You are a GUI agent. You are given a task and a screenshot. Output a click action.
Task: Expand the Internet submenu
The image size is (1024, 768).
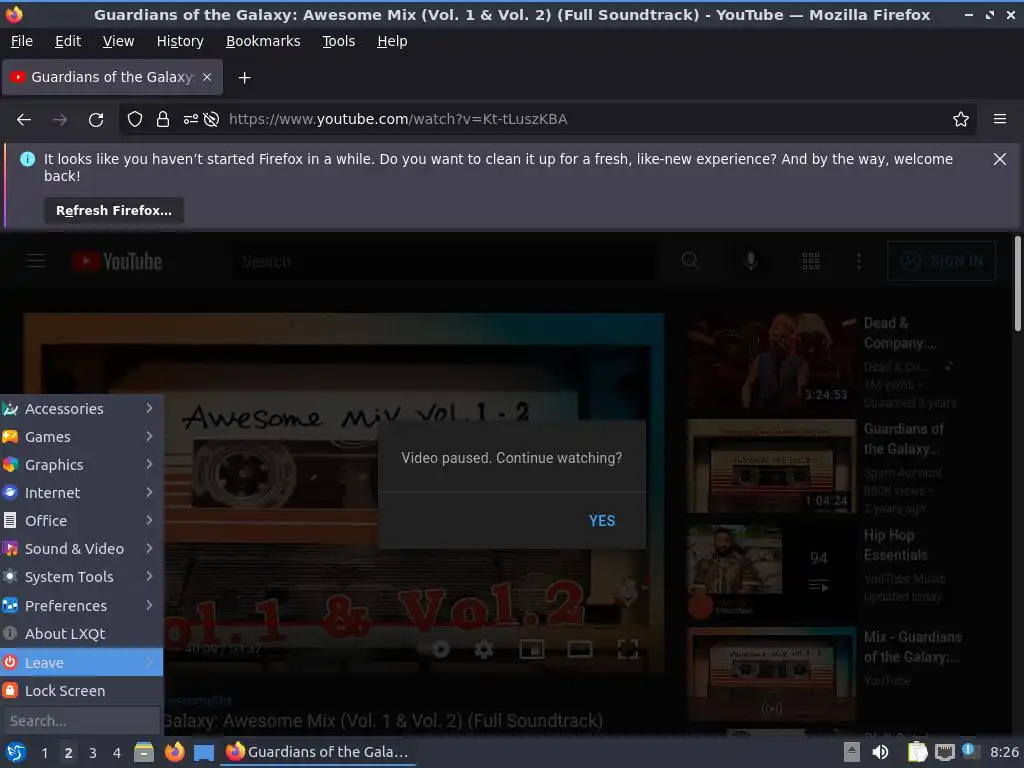pos(82,493)
